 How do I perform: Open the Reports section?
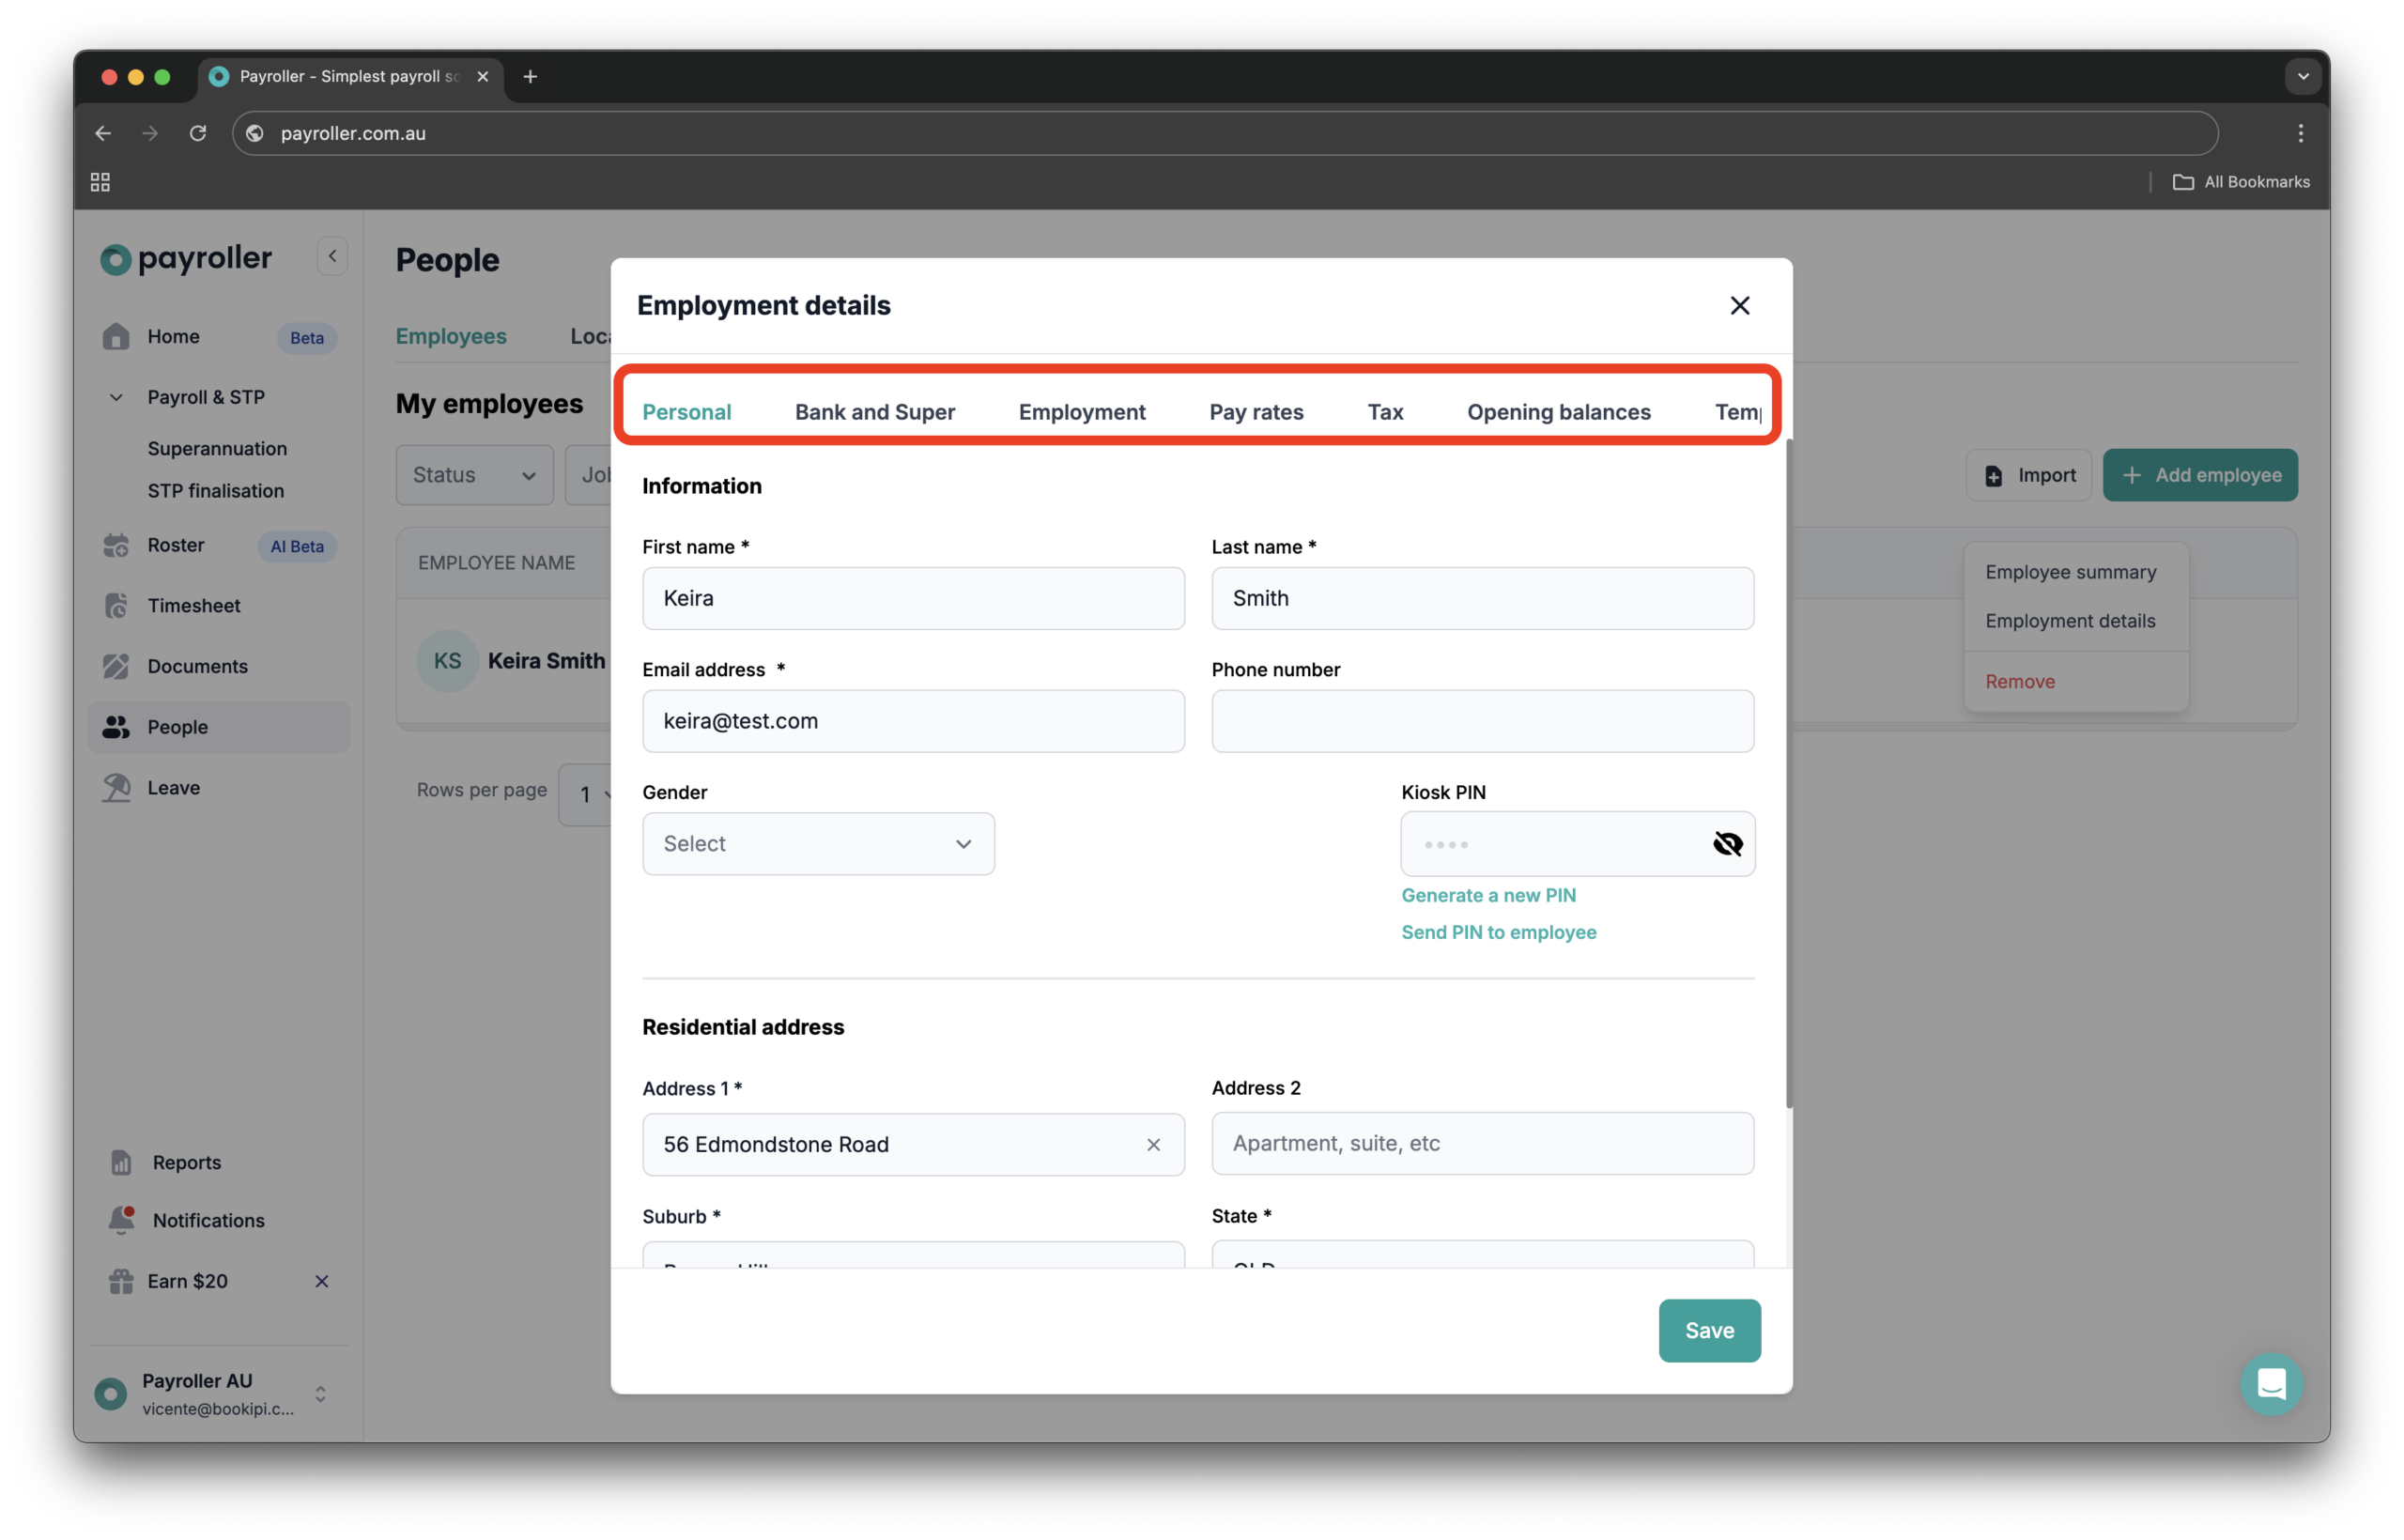pos(186,1162)
